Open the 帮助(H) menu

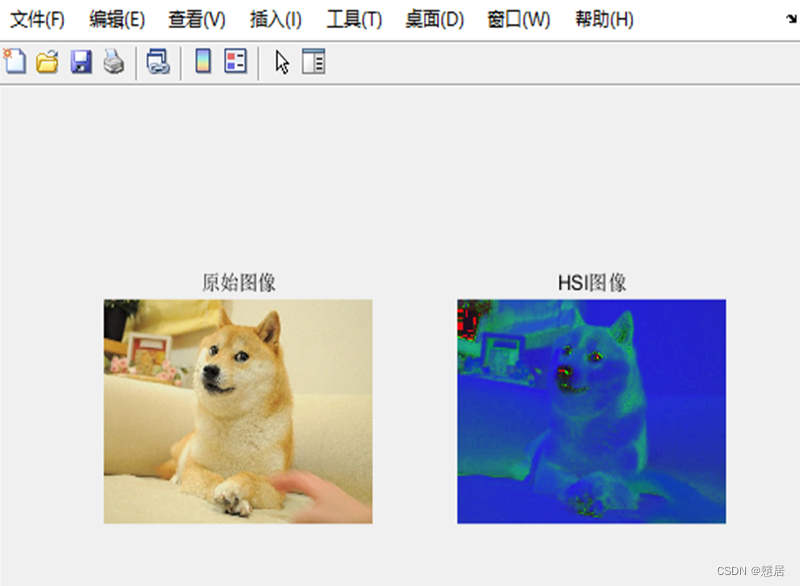click(604, 20)
